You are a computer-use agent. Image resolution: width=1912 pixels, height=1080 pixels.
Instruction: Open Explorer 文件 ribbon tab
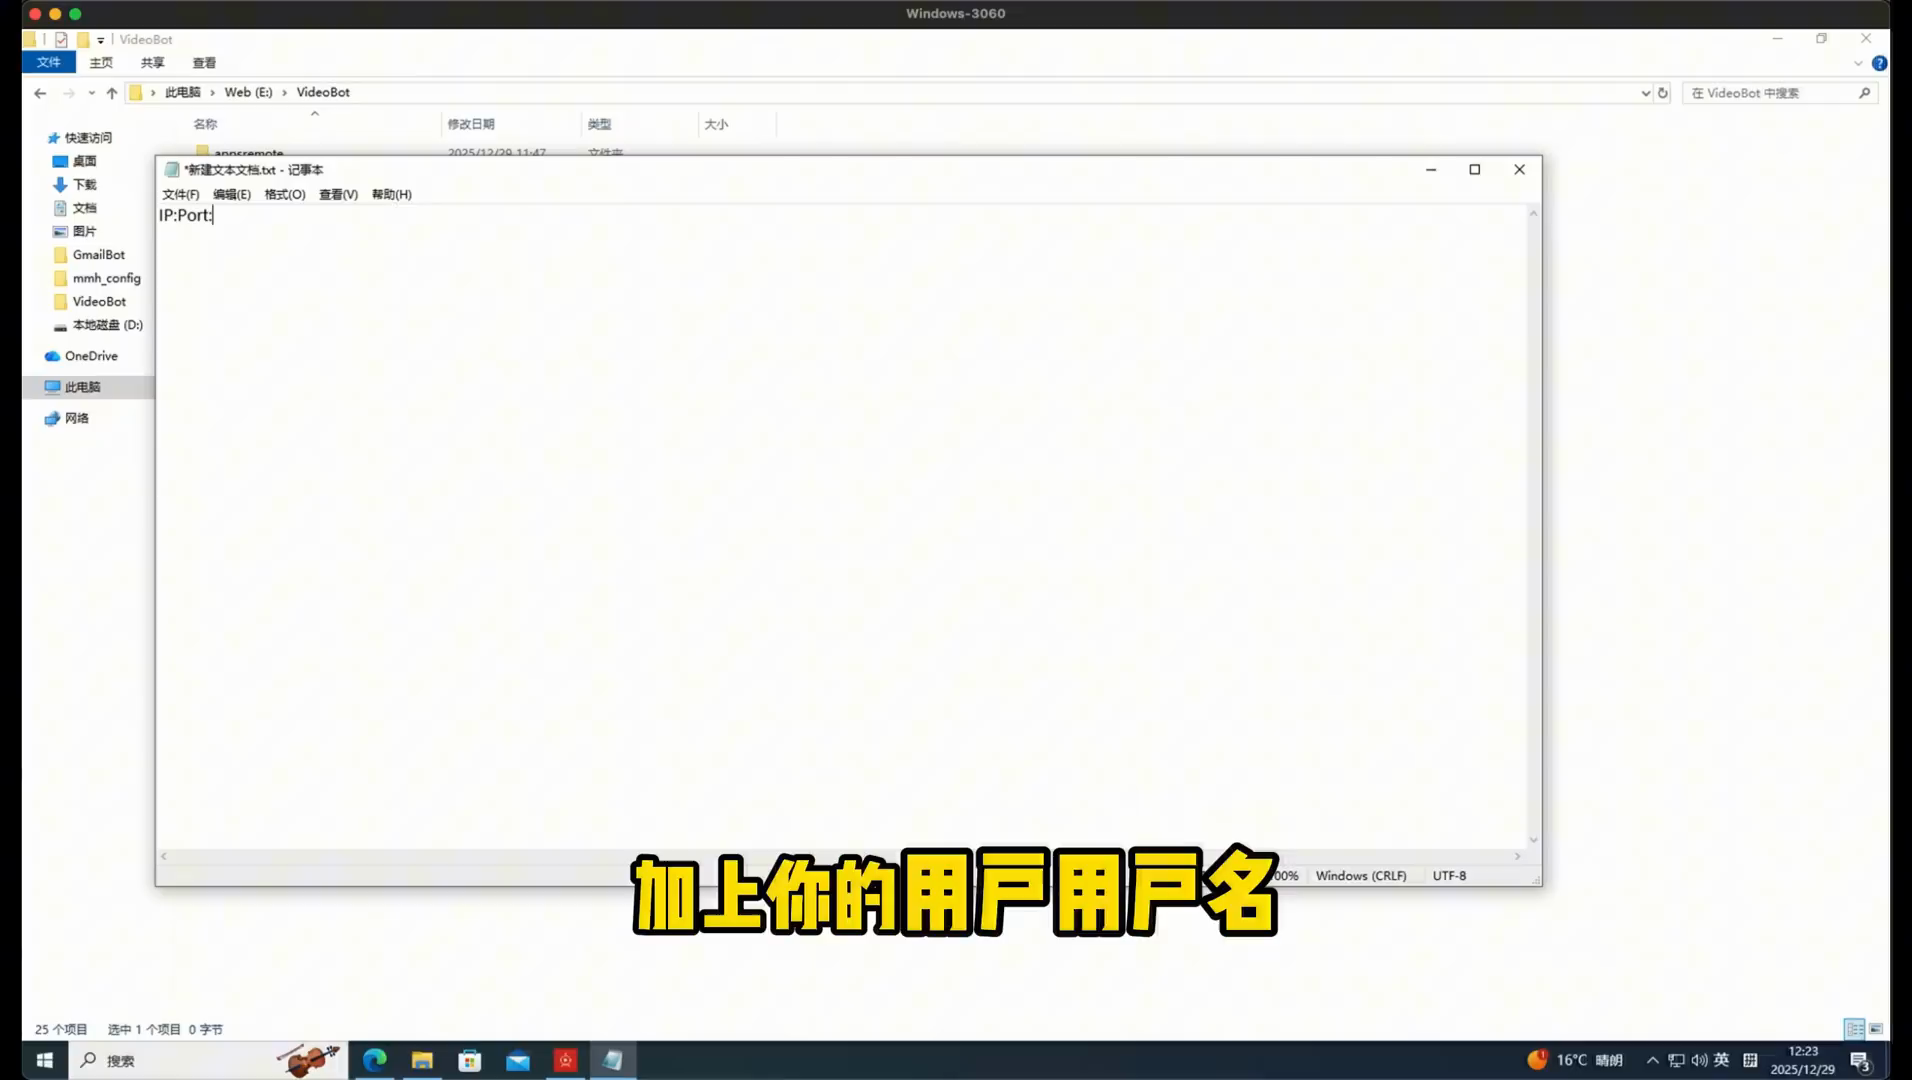49,62
